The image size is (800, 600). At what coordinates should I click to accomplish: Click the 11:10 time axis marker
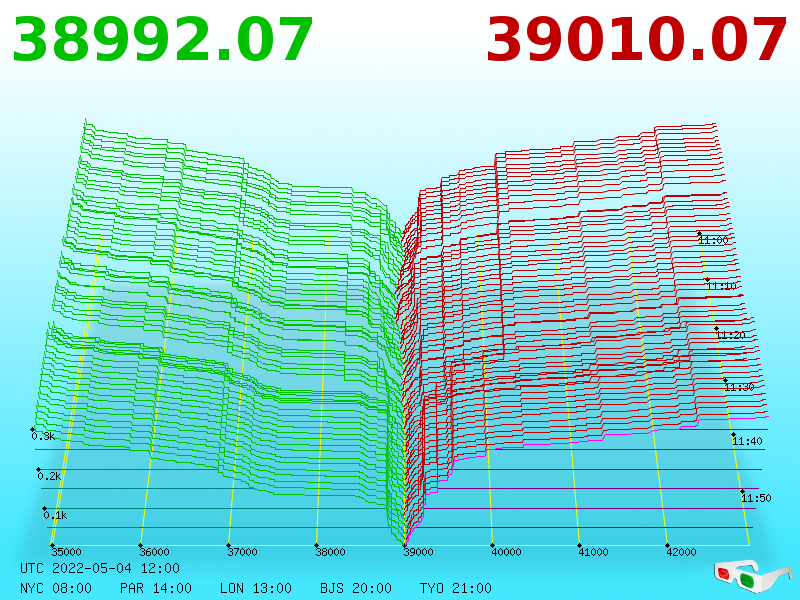click(x=722, y=286)
